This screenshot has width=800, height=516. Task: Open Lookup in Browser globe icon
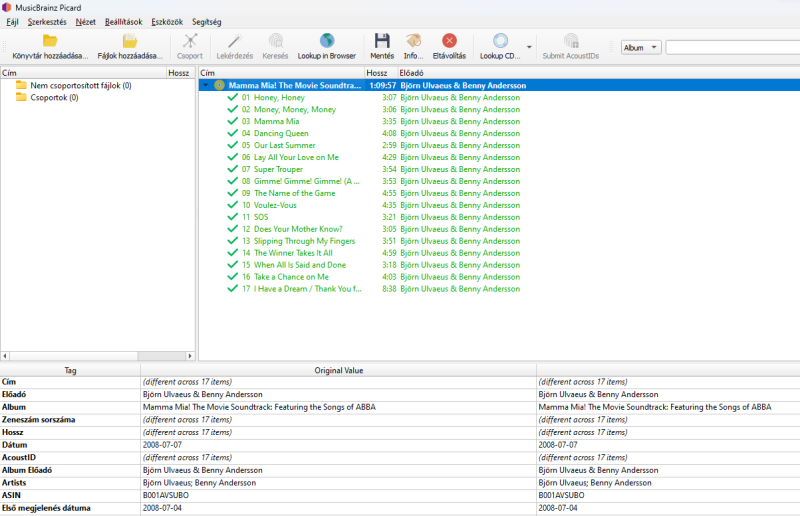pos(327,41)
